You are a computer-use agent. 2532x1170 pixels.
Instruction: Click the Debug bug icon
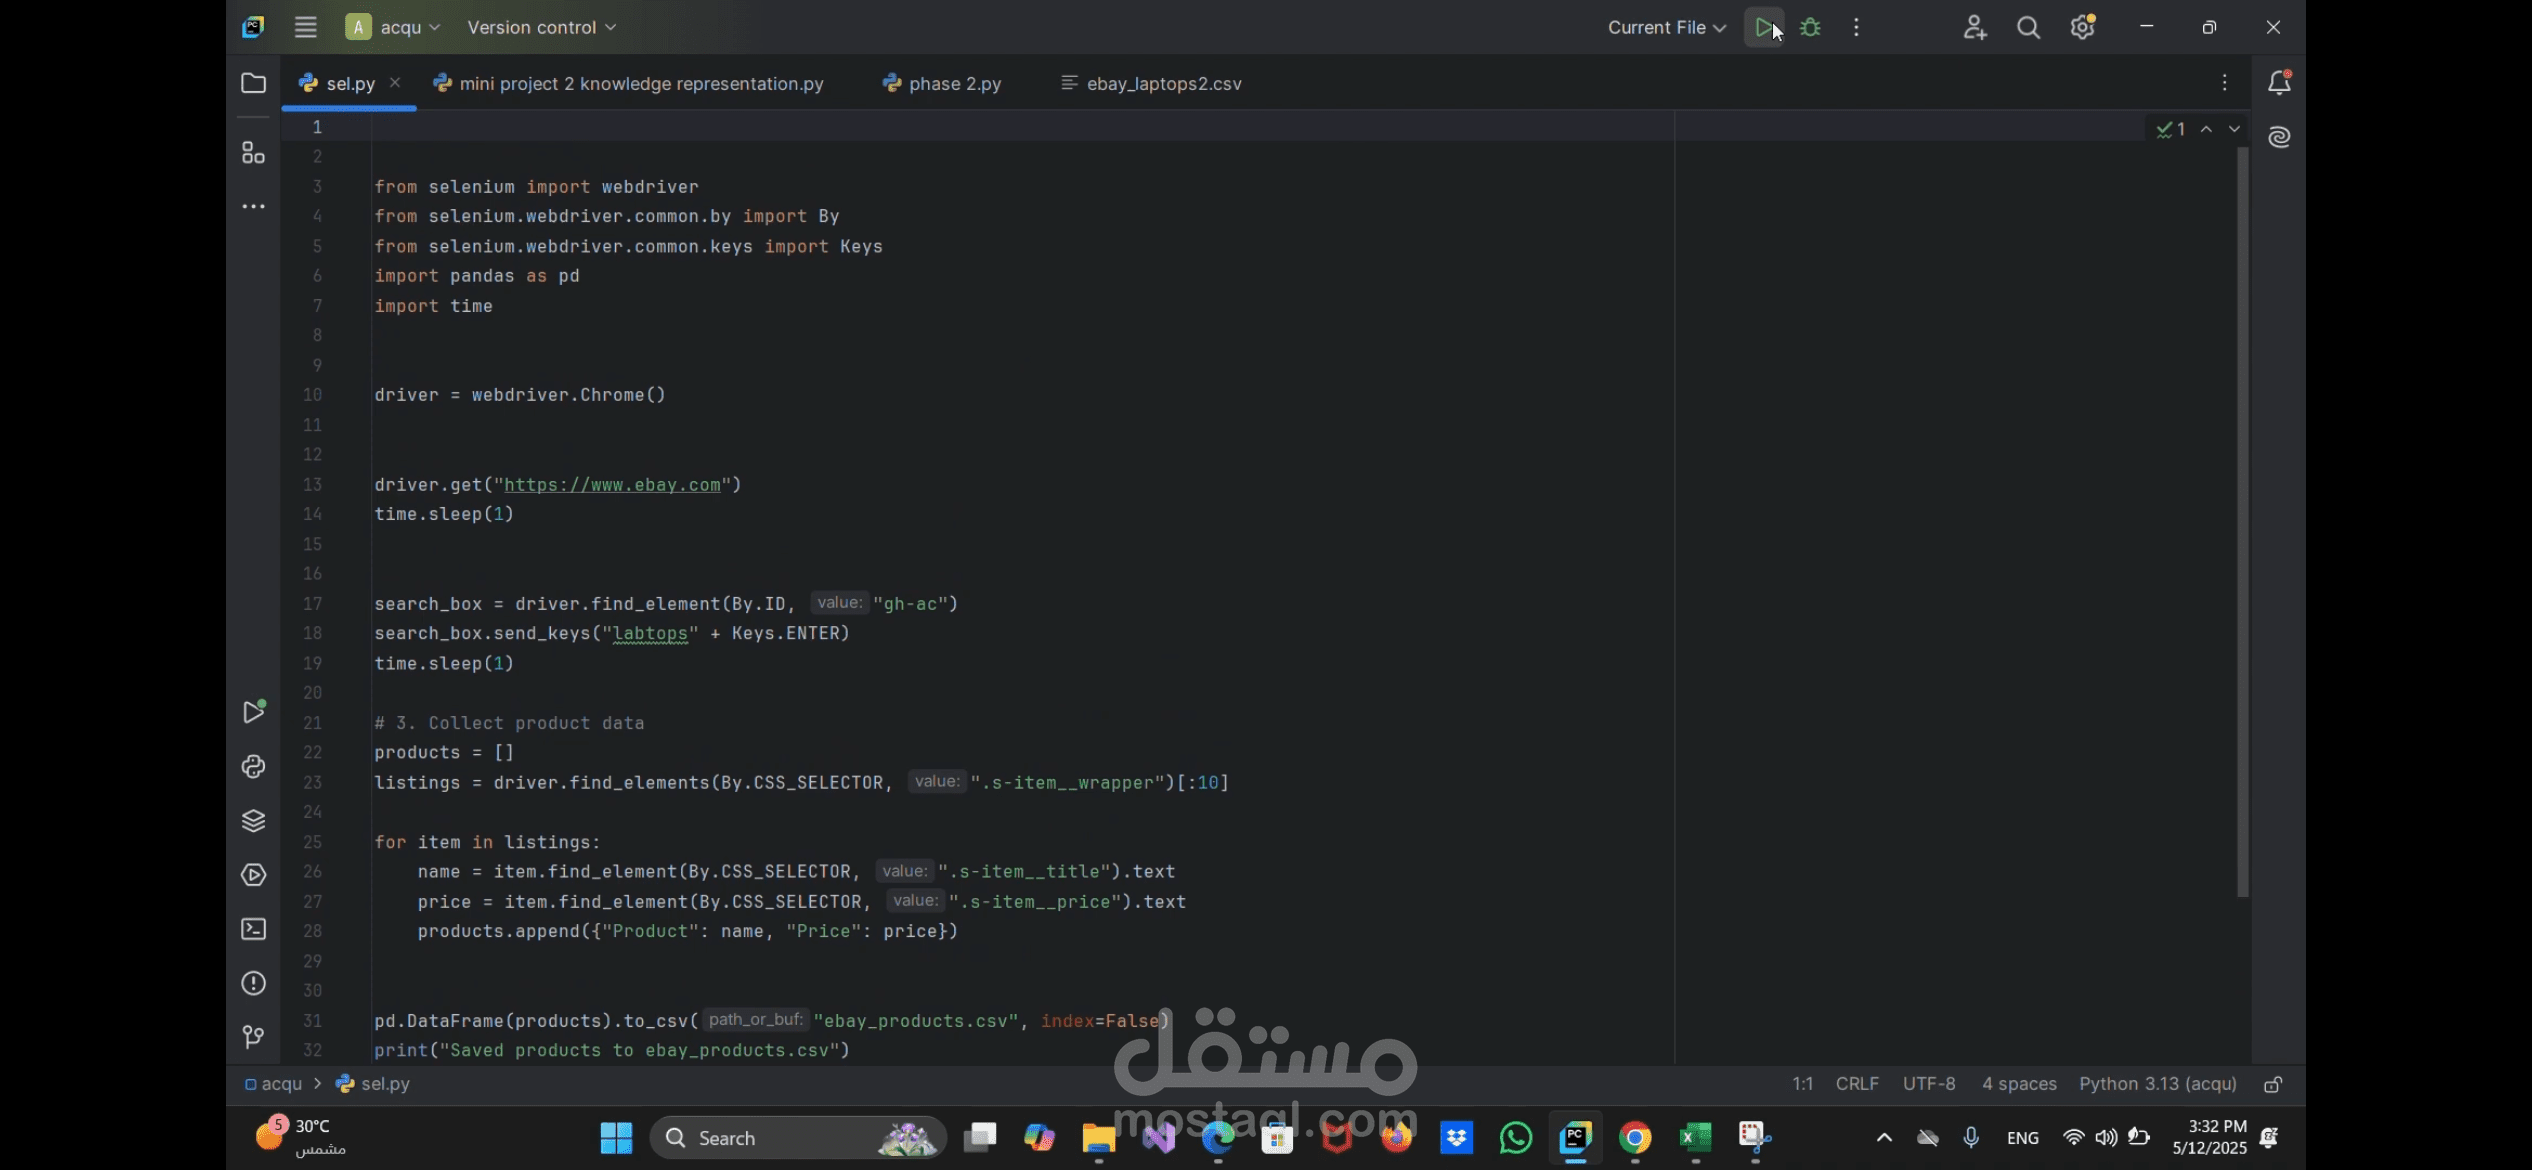[1810, 28]
